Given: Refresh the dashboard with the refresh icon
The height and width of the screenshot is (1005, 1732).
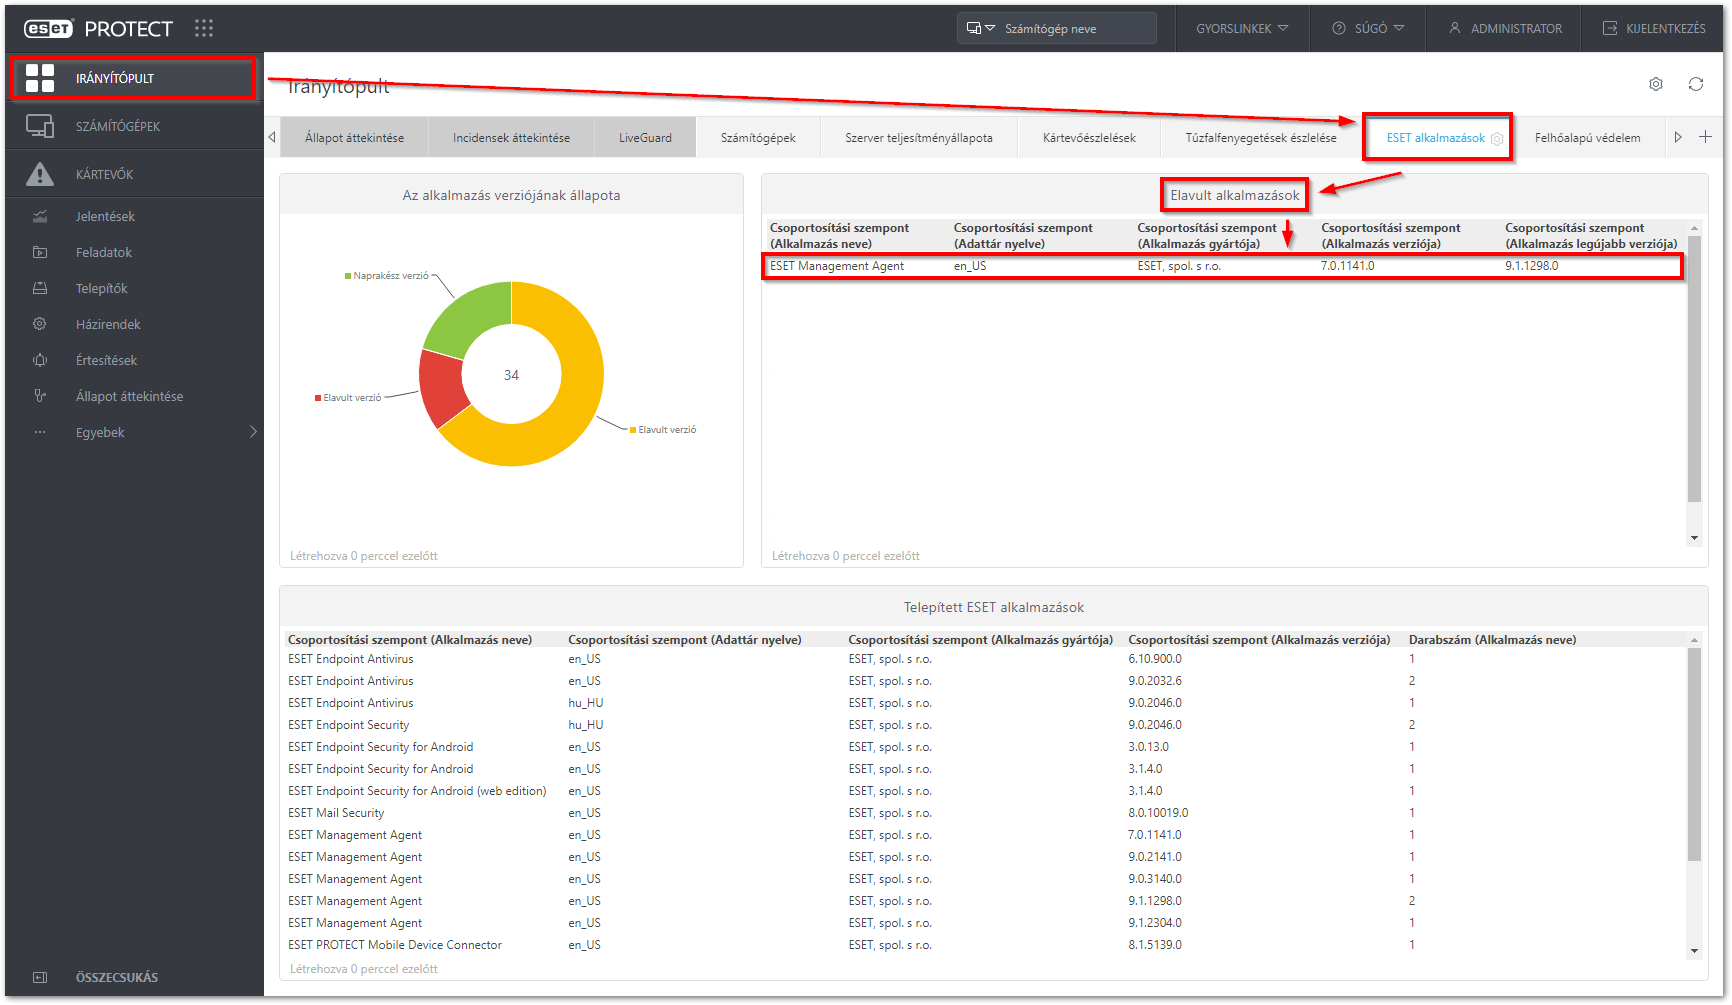Looking at the screenshot, I should [x=1696, y=84].
